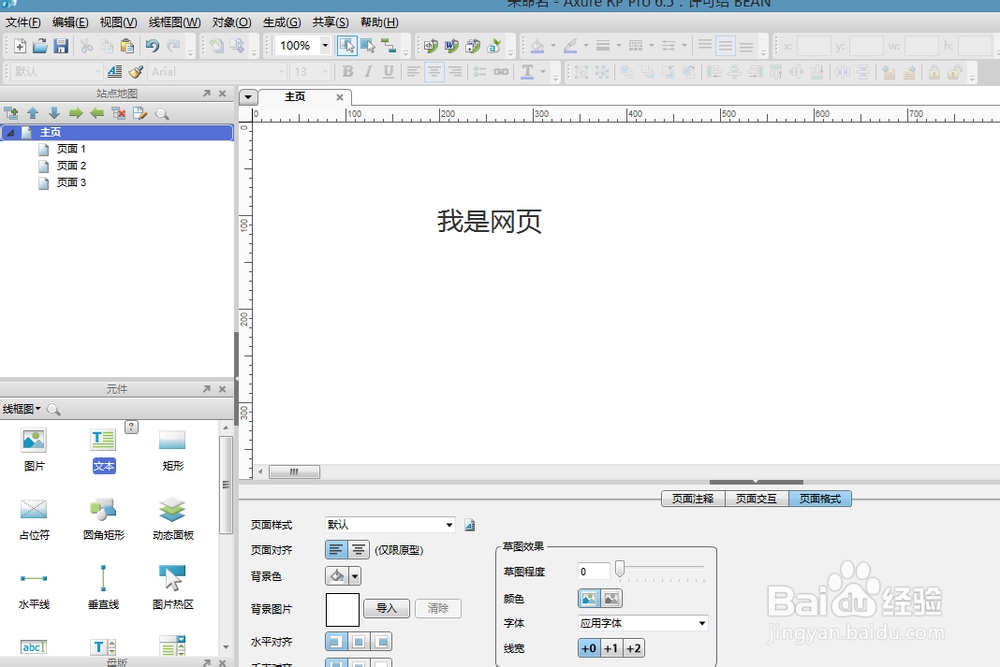The width and height of the screenshot is (1000, 667).
Task: Open the fill color dropdown arrow
Action: point(552,46)
